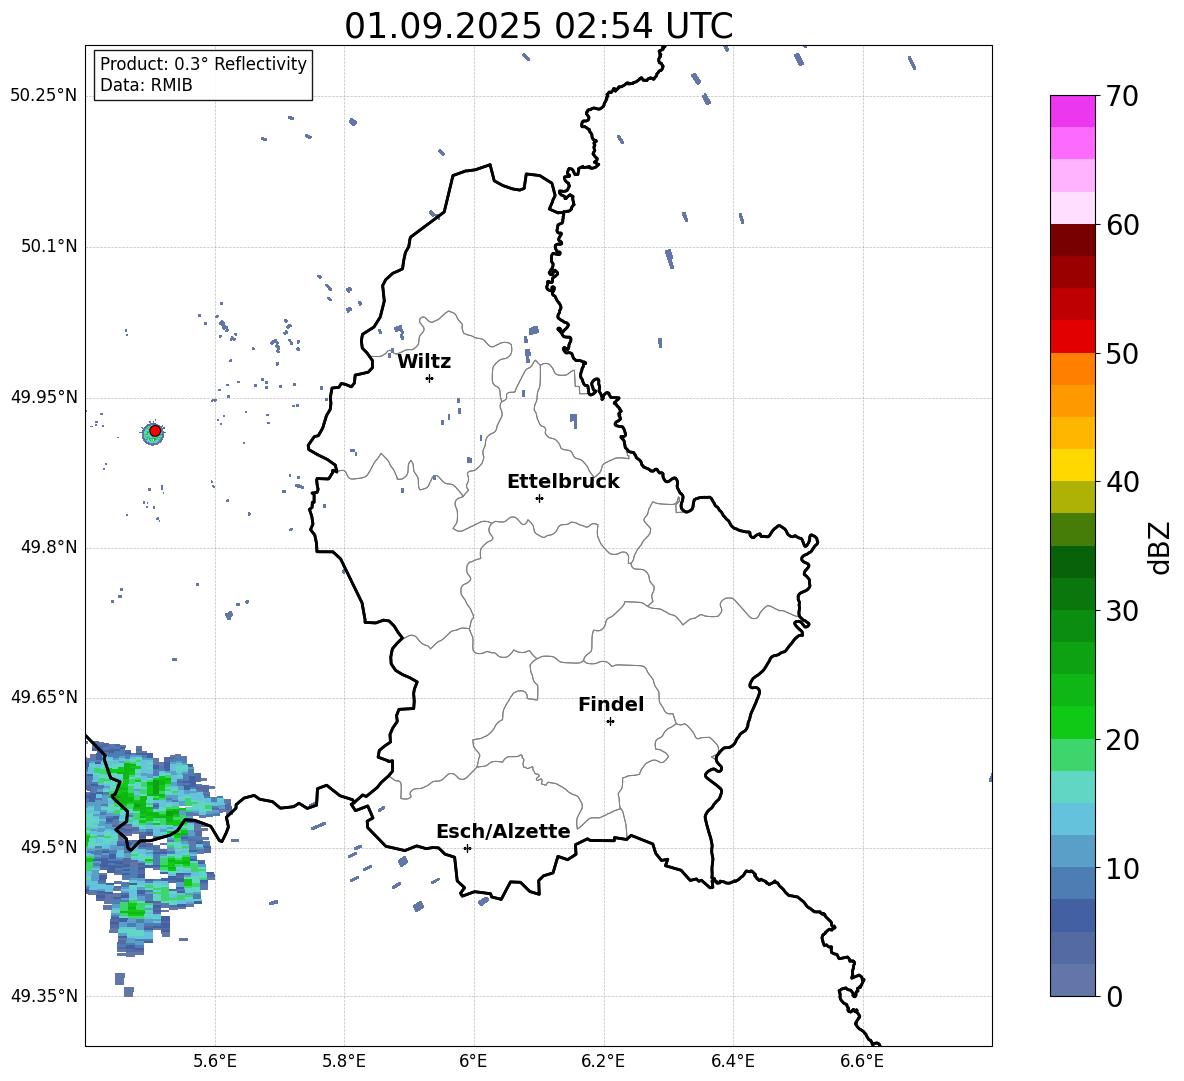
Task: Click the magenta top colorbar segment
Action: [1072, 111]
